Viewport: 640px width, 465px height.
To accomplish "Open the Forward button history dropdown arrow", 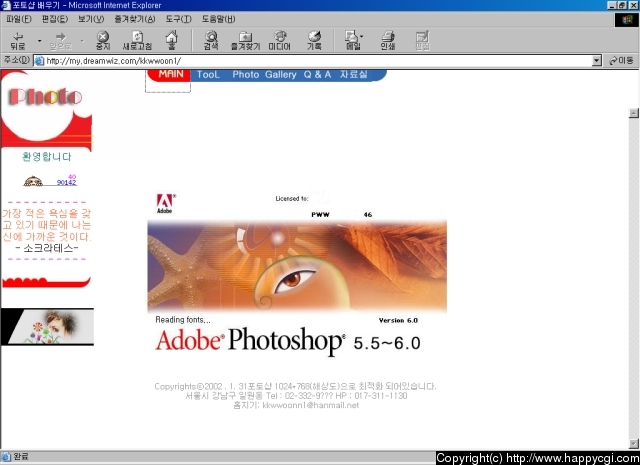I will pyautogui.click(x=82, y=40).
